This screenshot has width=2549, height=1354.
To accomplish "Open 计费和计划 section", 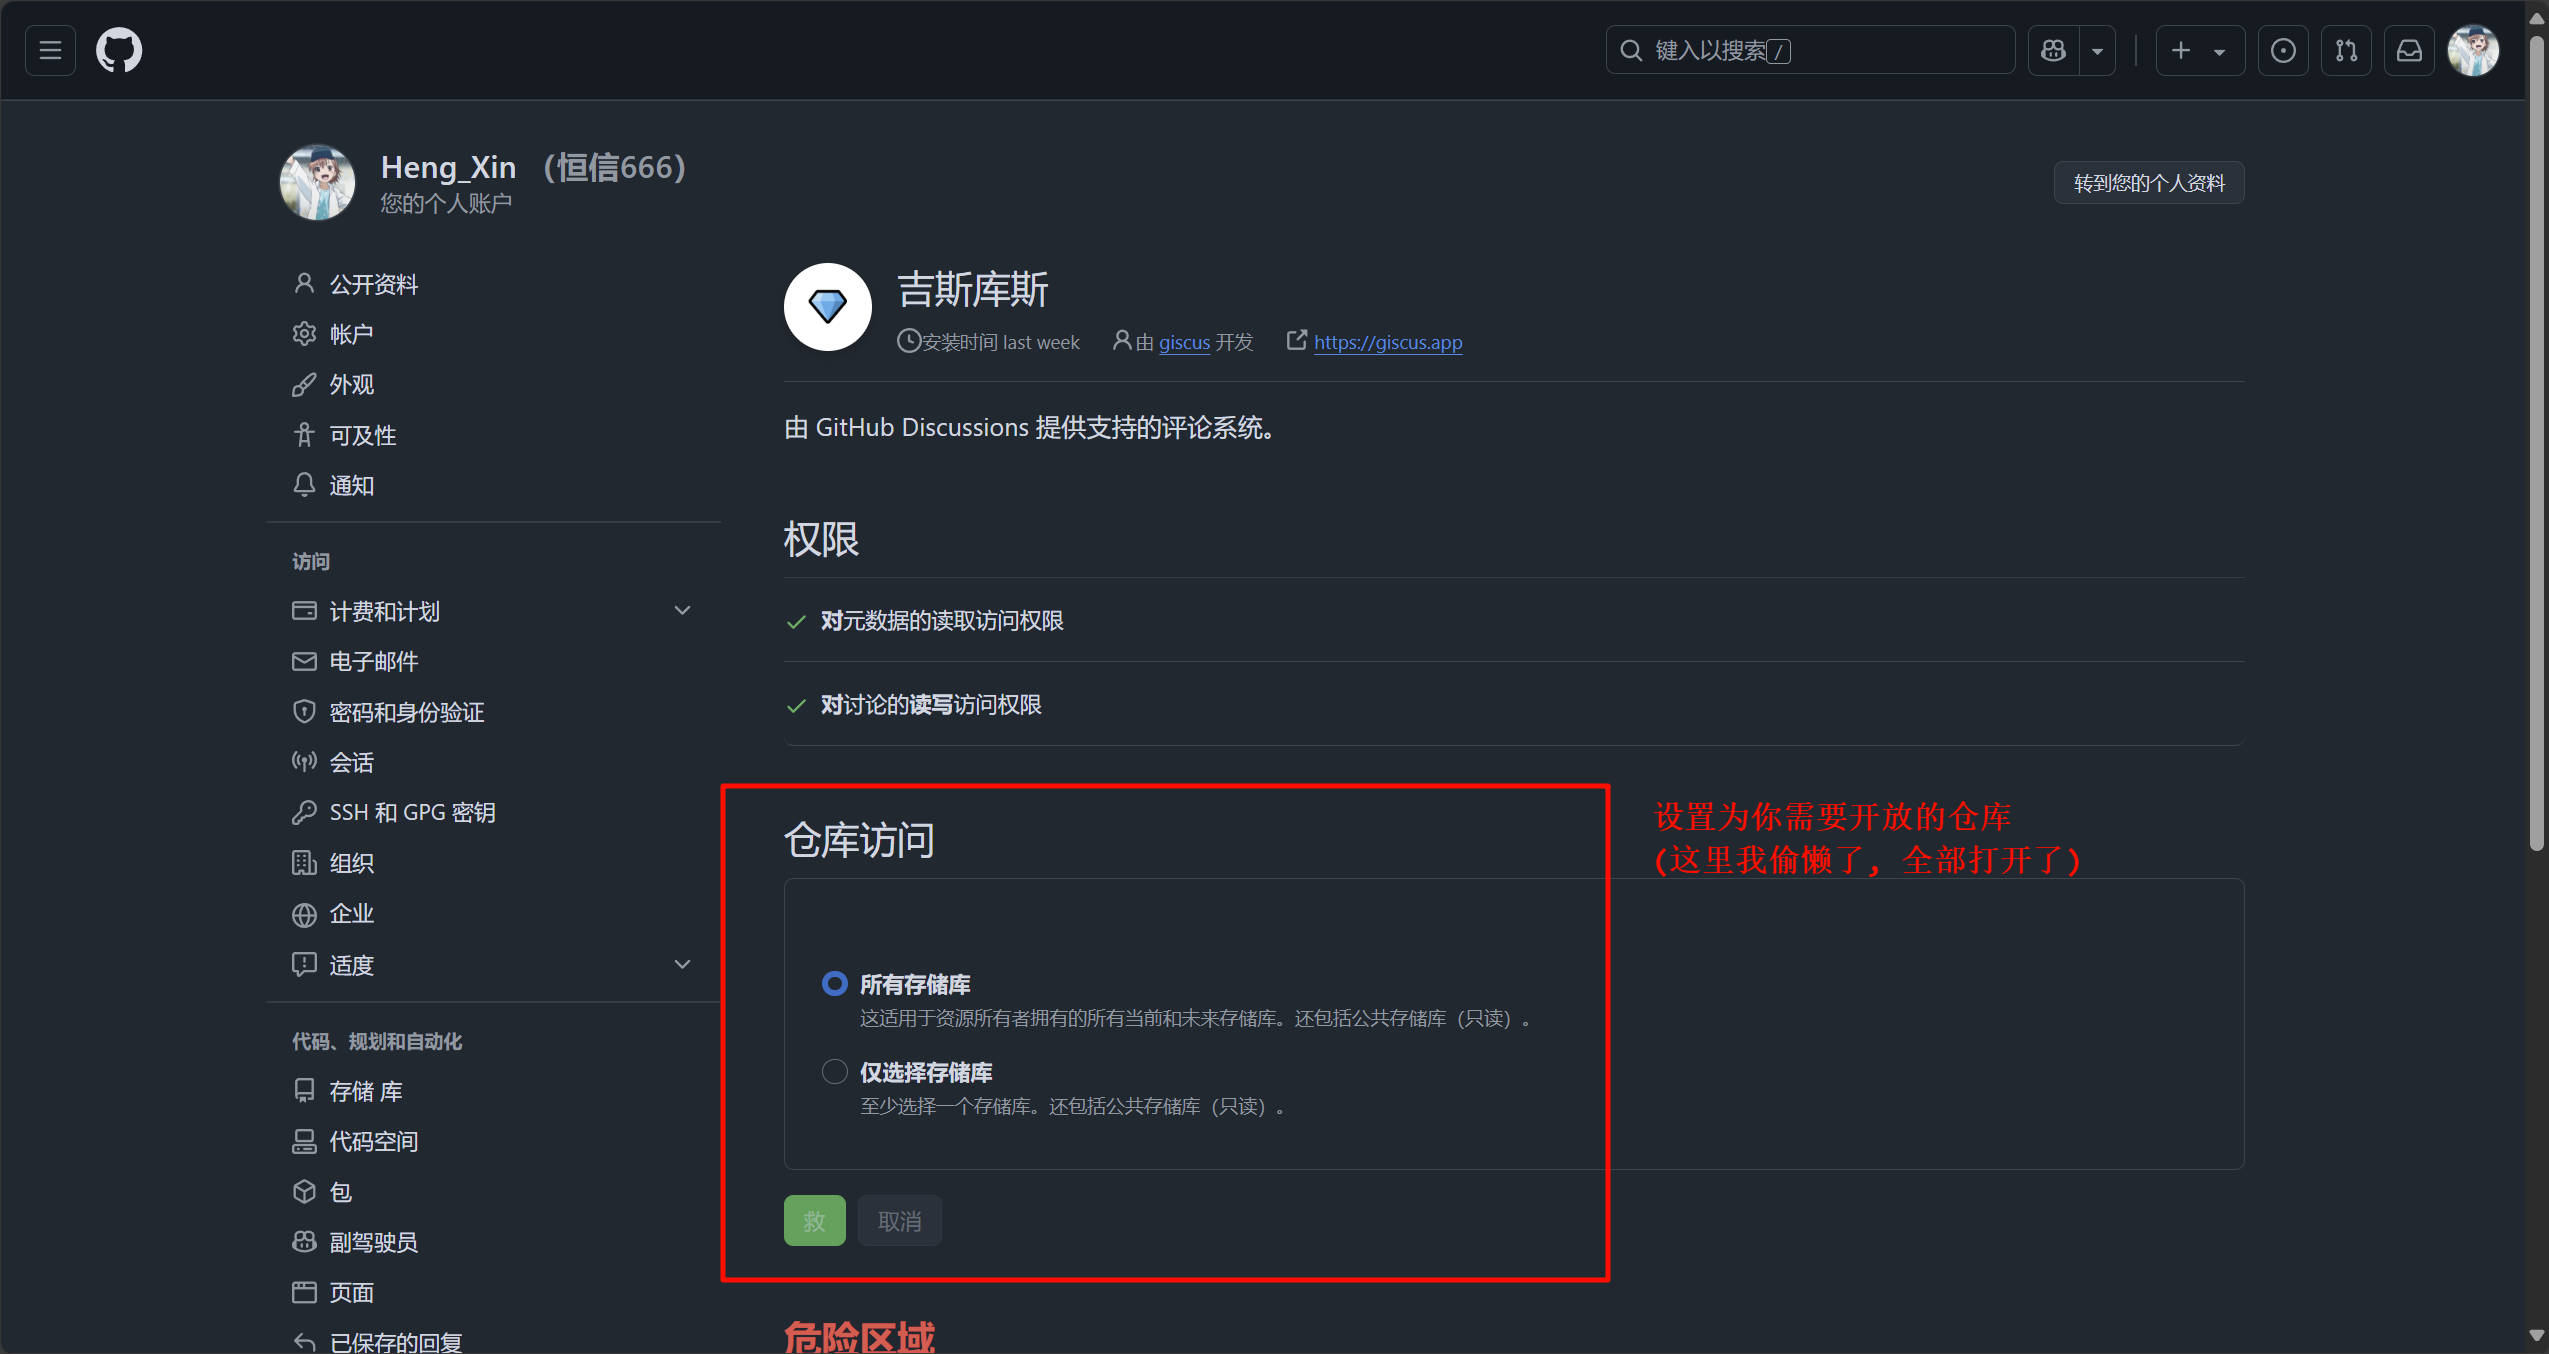I will click(385, 611).
